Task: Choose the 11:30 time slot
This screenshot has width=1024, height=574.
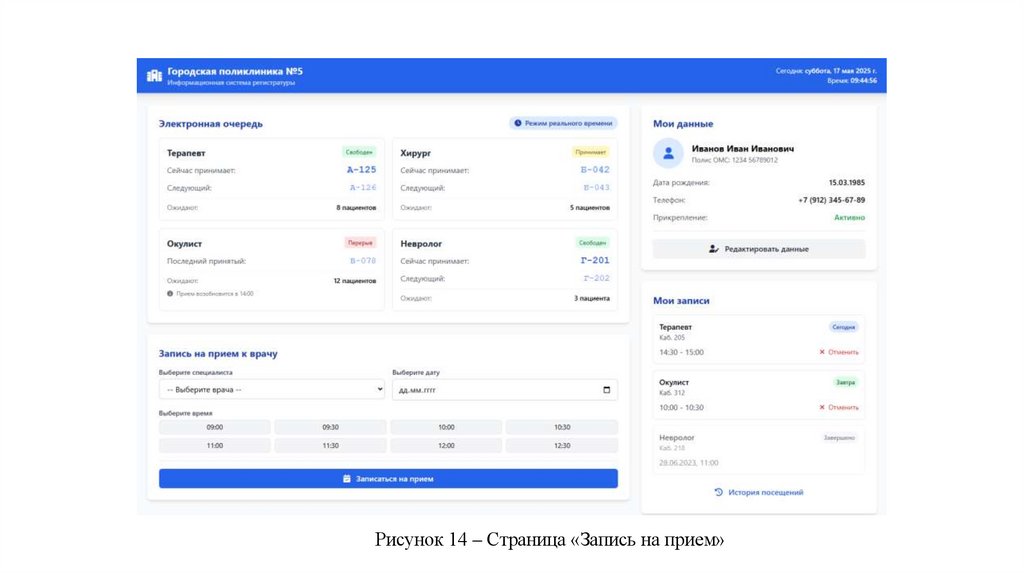Action: (330, 445)
